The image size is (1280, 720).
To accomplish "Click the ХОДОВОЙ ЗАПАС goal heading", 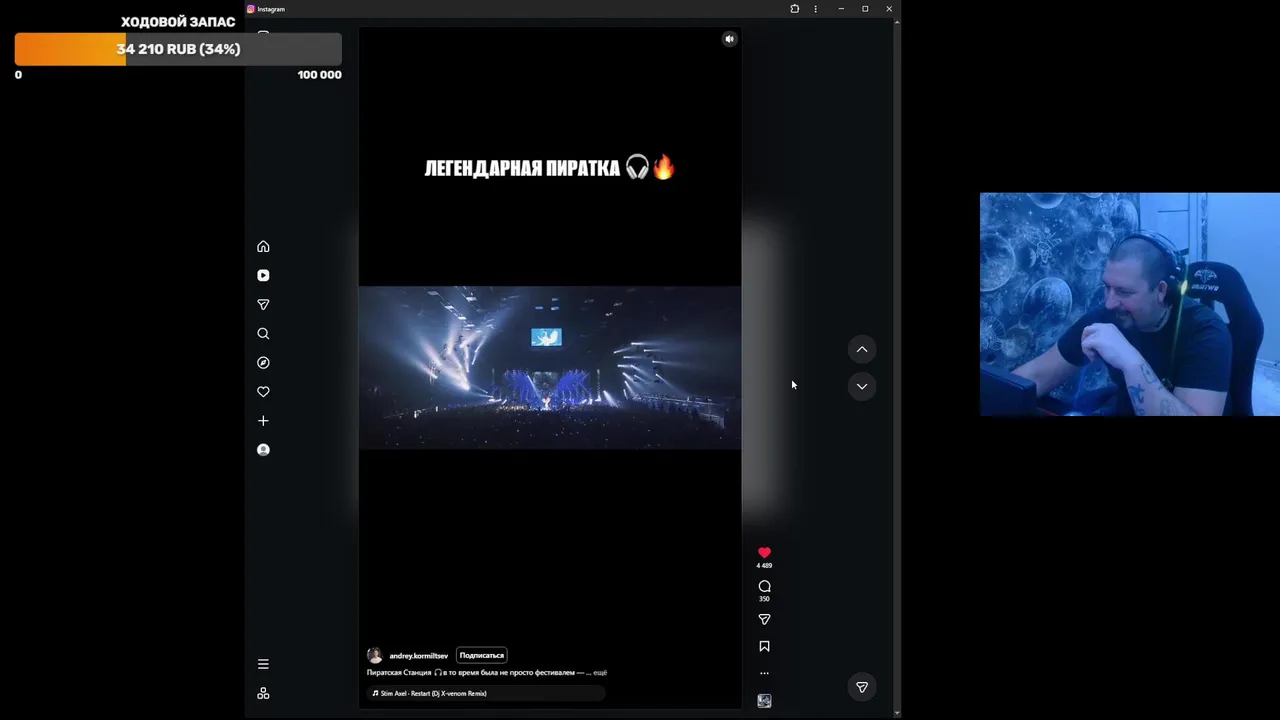I will pyautogui.click(x=178, y=22).
